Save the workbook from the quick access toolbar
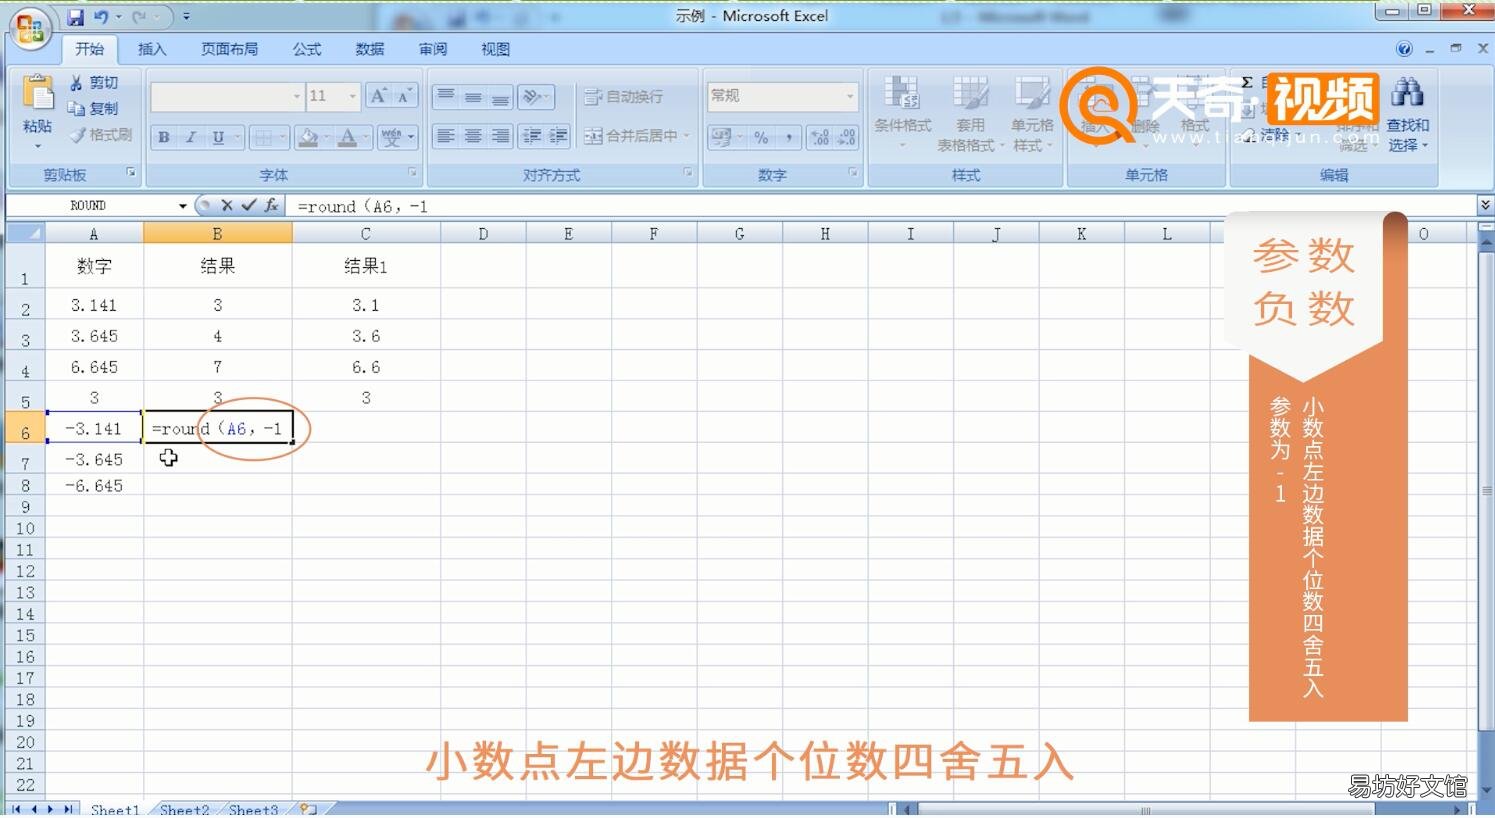 [x=75, y=17]
